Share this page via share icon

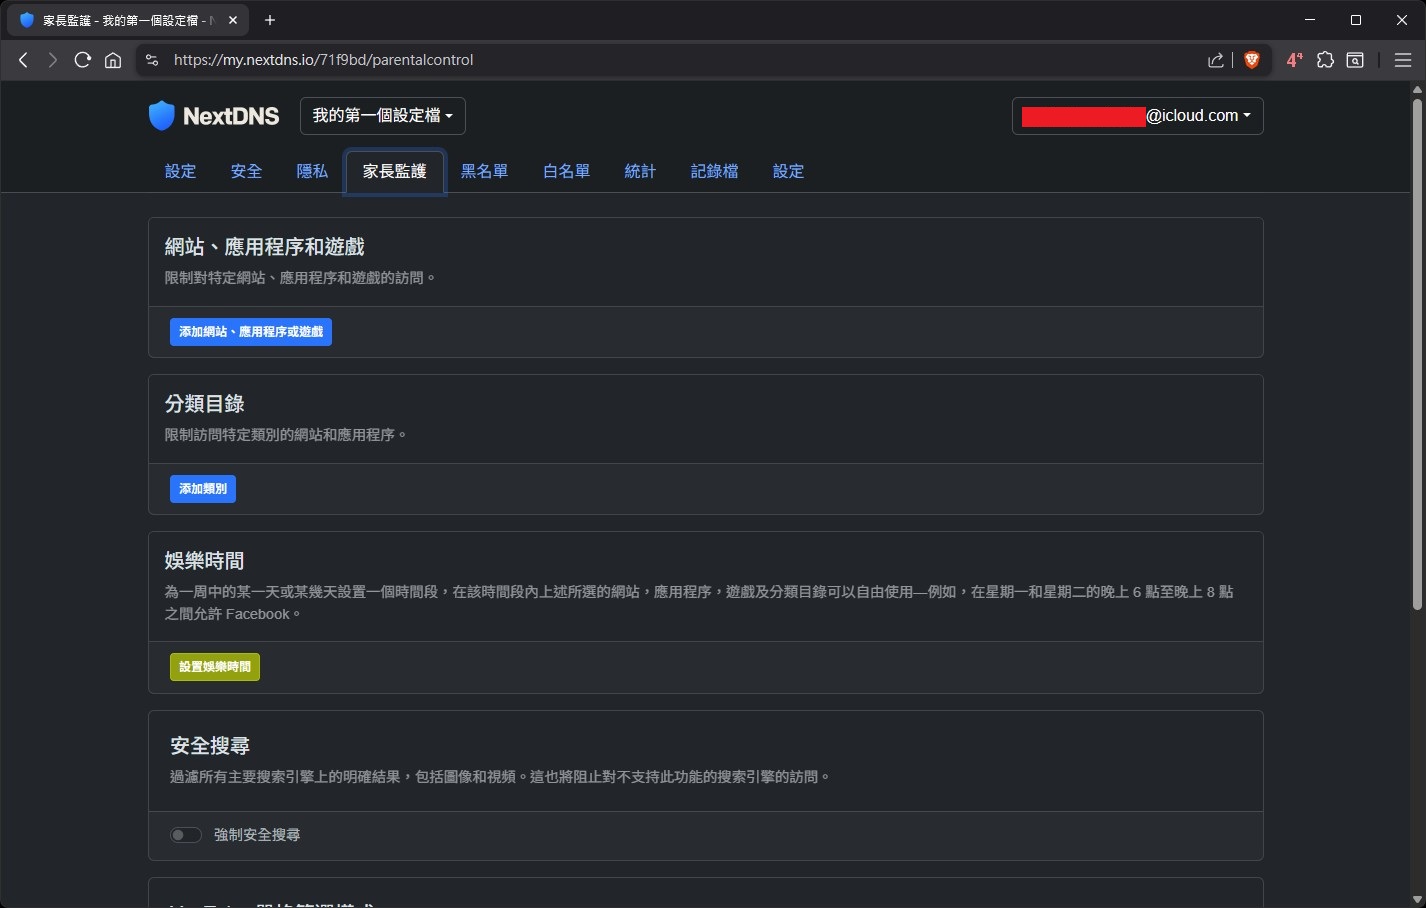click(1216, 60)
